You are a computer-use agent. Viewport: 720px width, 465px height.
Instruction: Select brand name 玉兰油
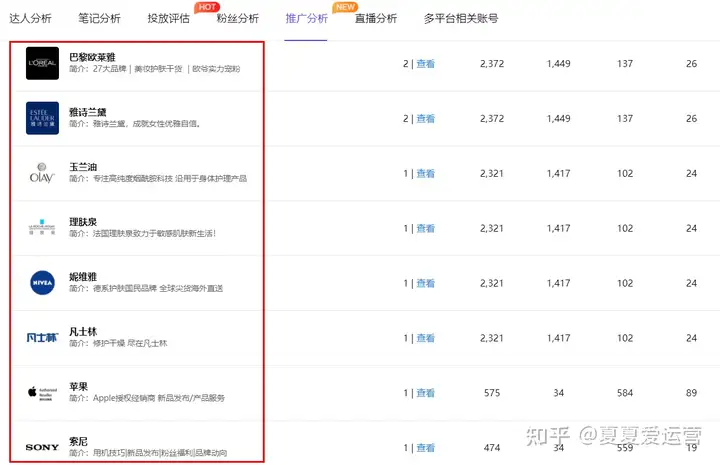point(83,167)
